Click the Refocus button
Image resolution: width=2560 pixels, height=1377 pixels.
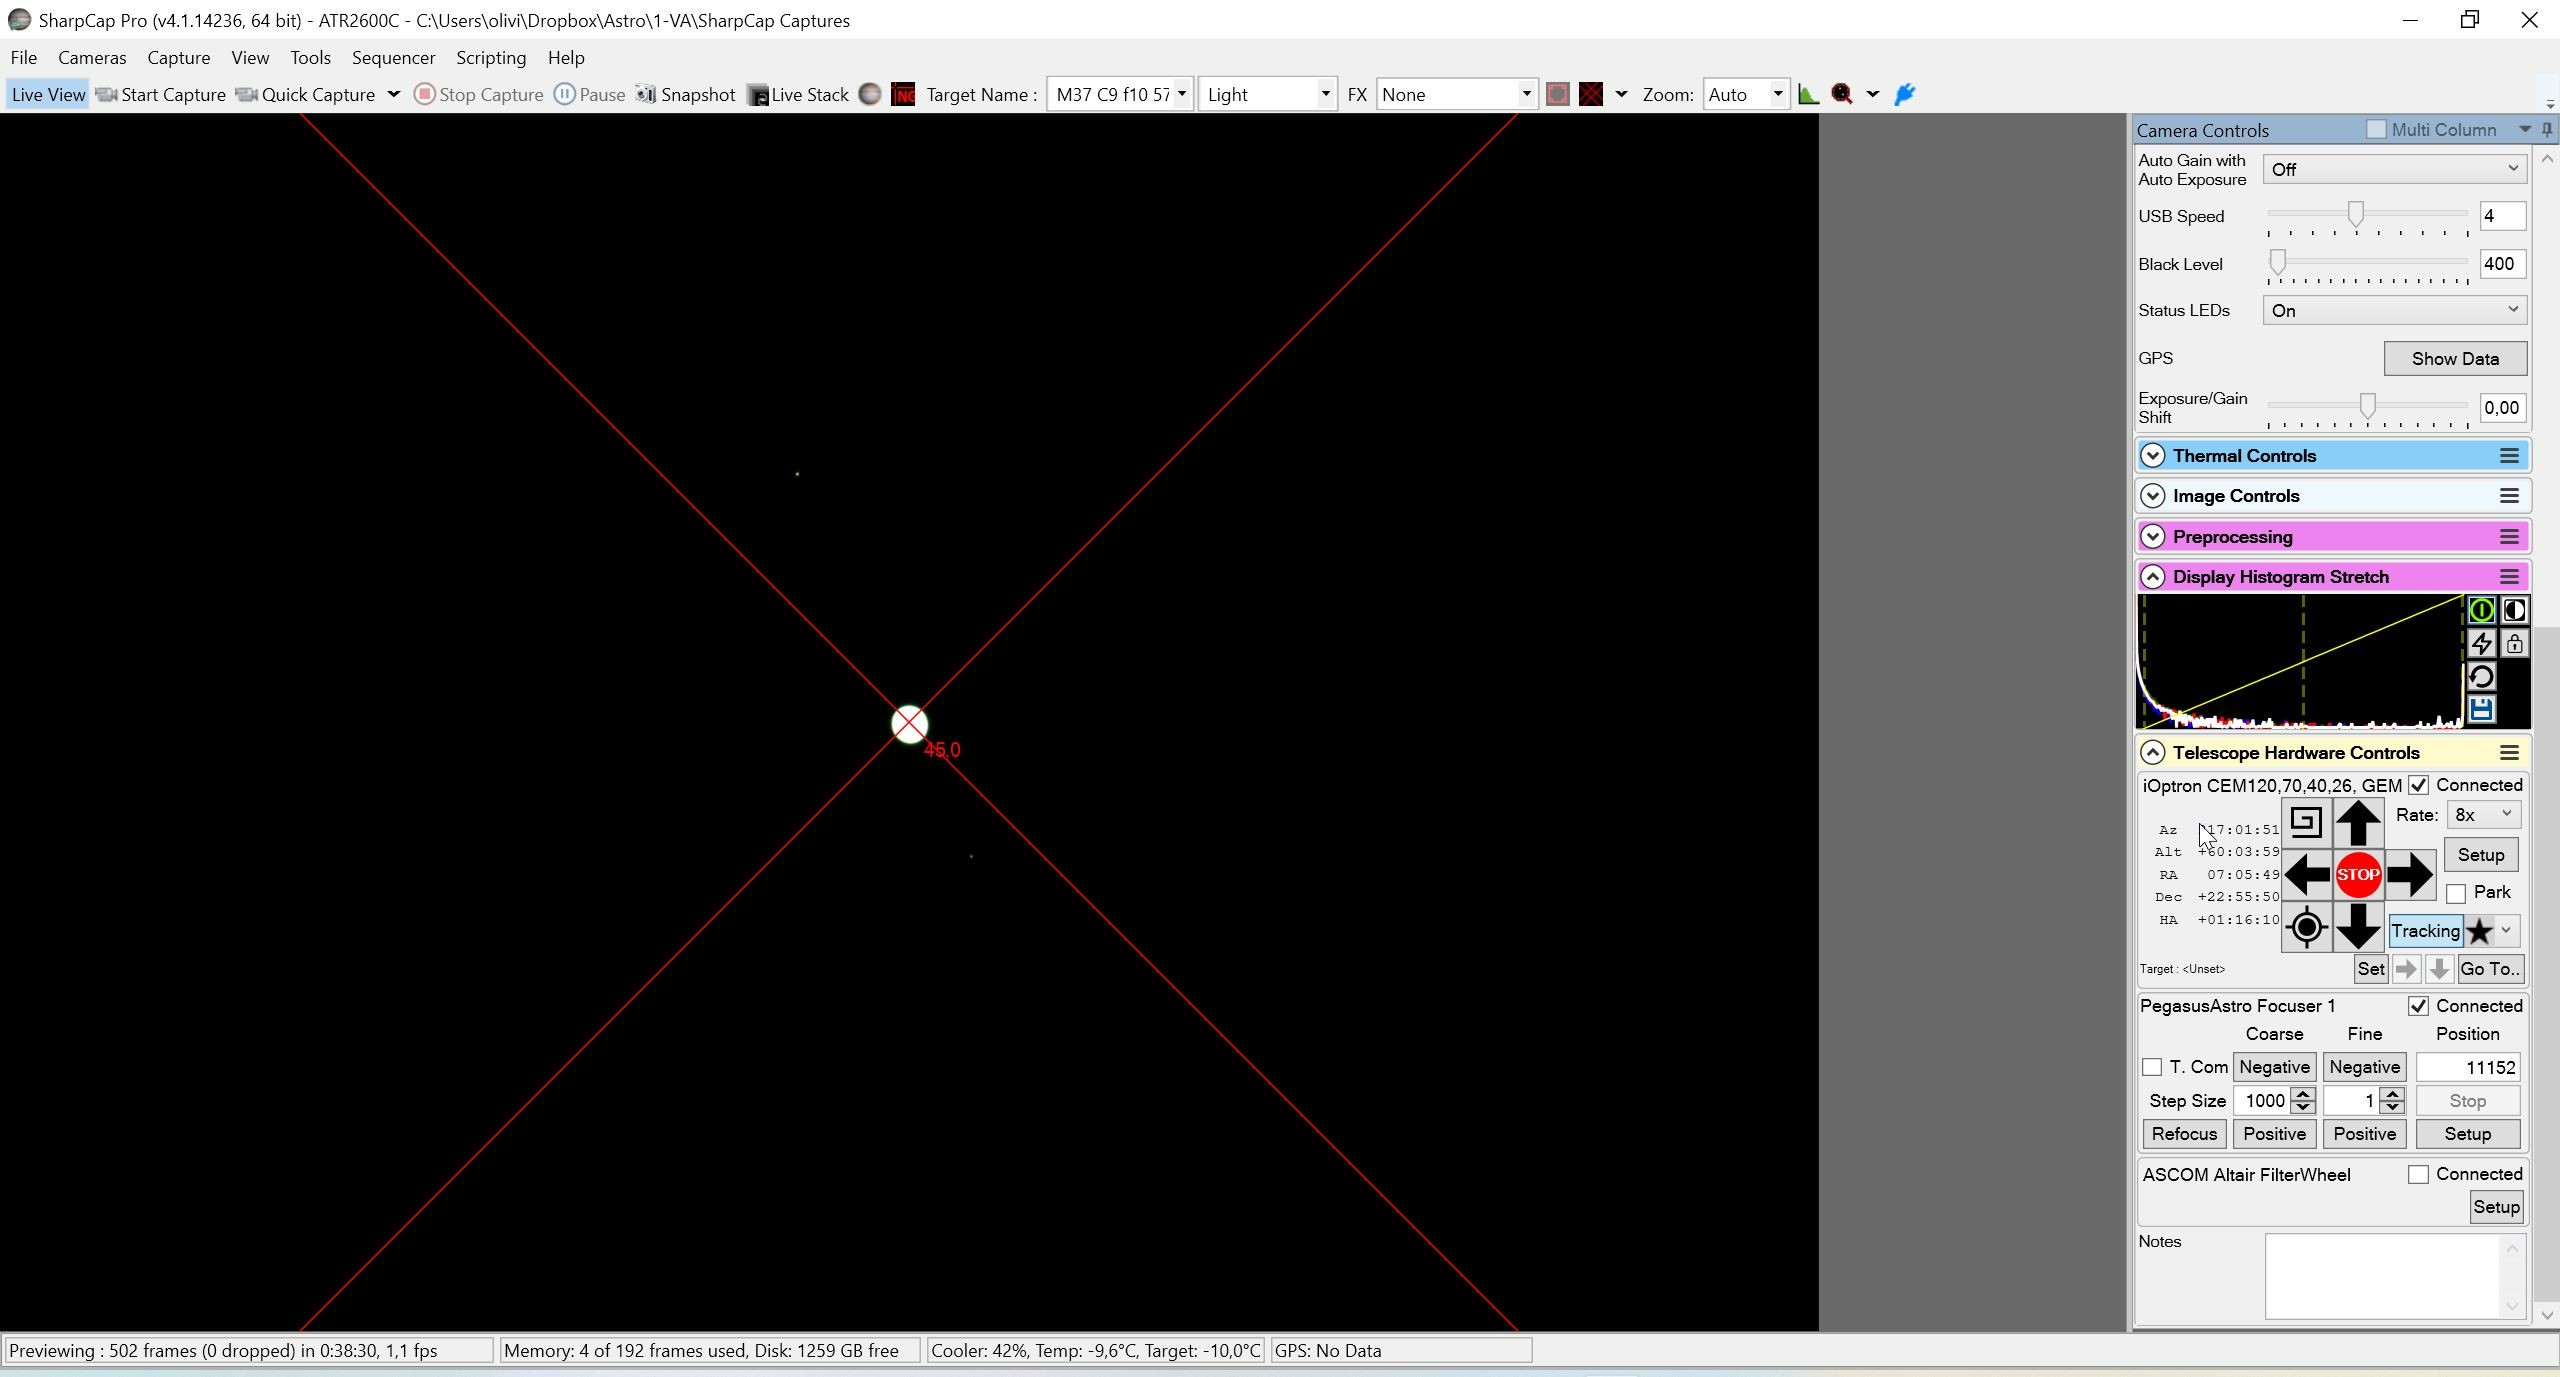pos(2184,1134)
